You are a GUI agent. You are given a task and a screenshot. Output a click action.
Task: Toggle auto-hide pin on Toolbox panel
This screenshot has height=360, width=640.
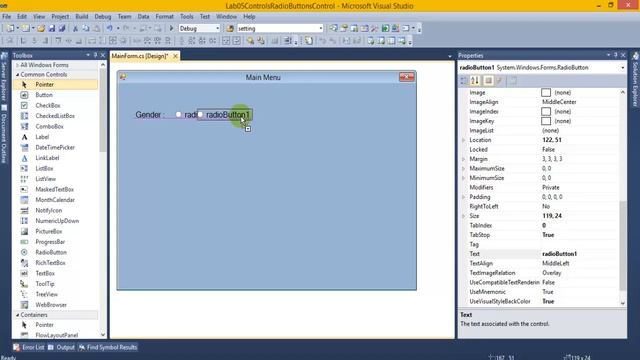pos(96,55)
